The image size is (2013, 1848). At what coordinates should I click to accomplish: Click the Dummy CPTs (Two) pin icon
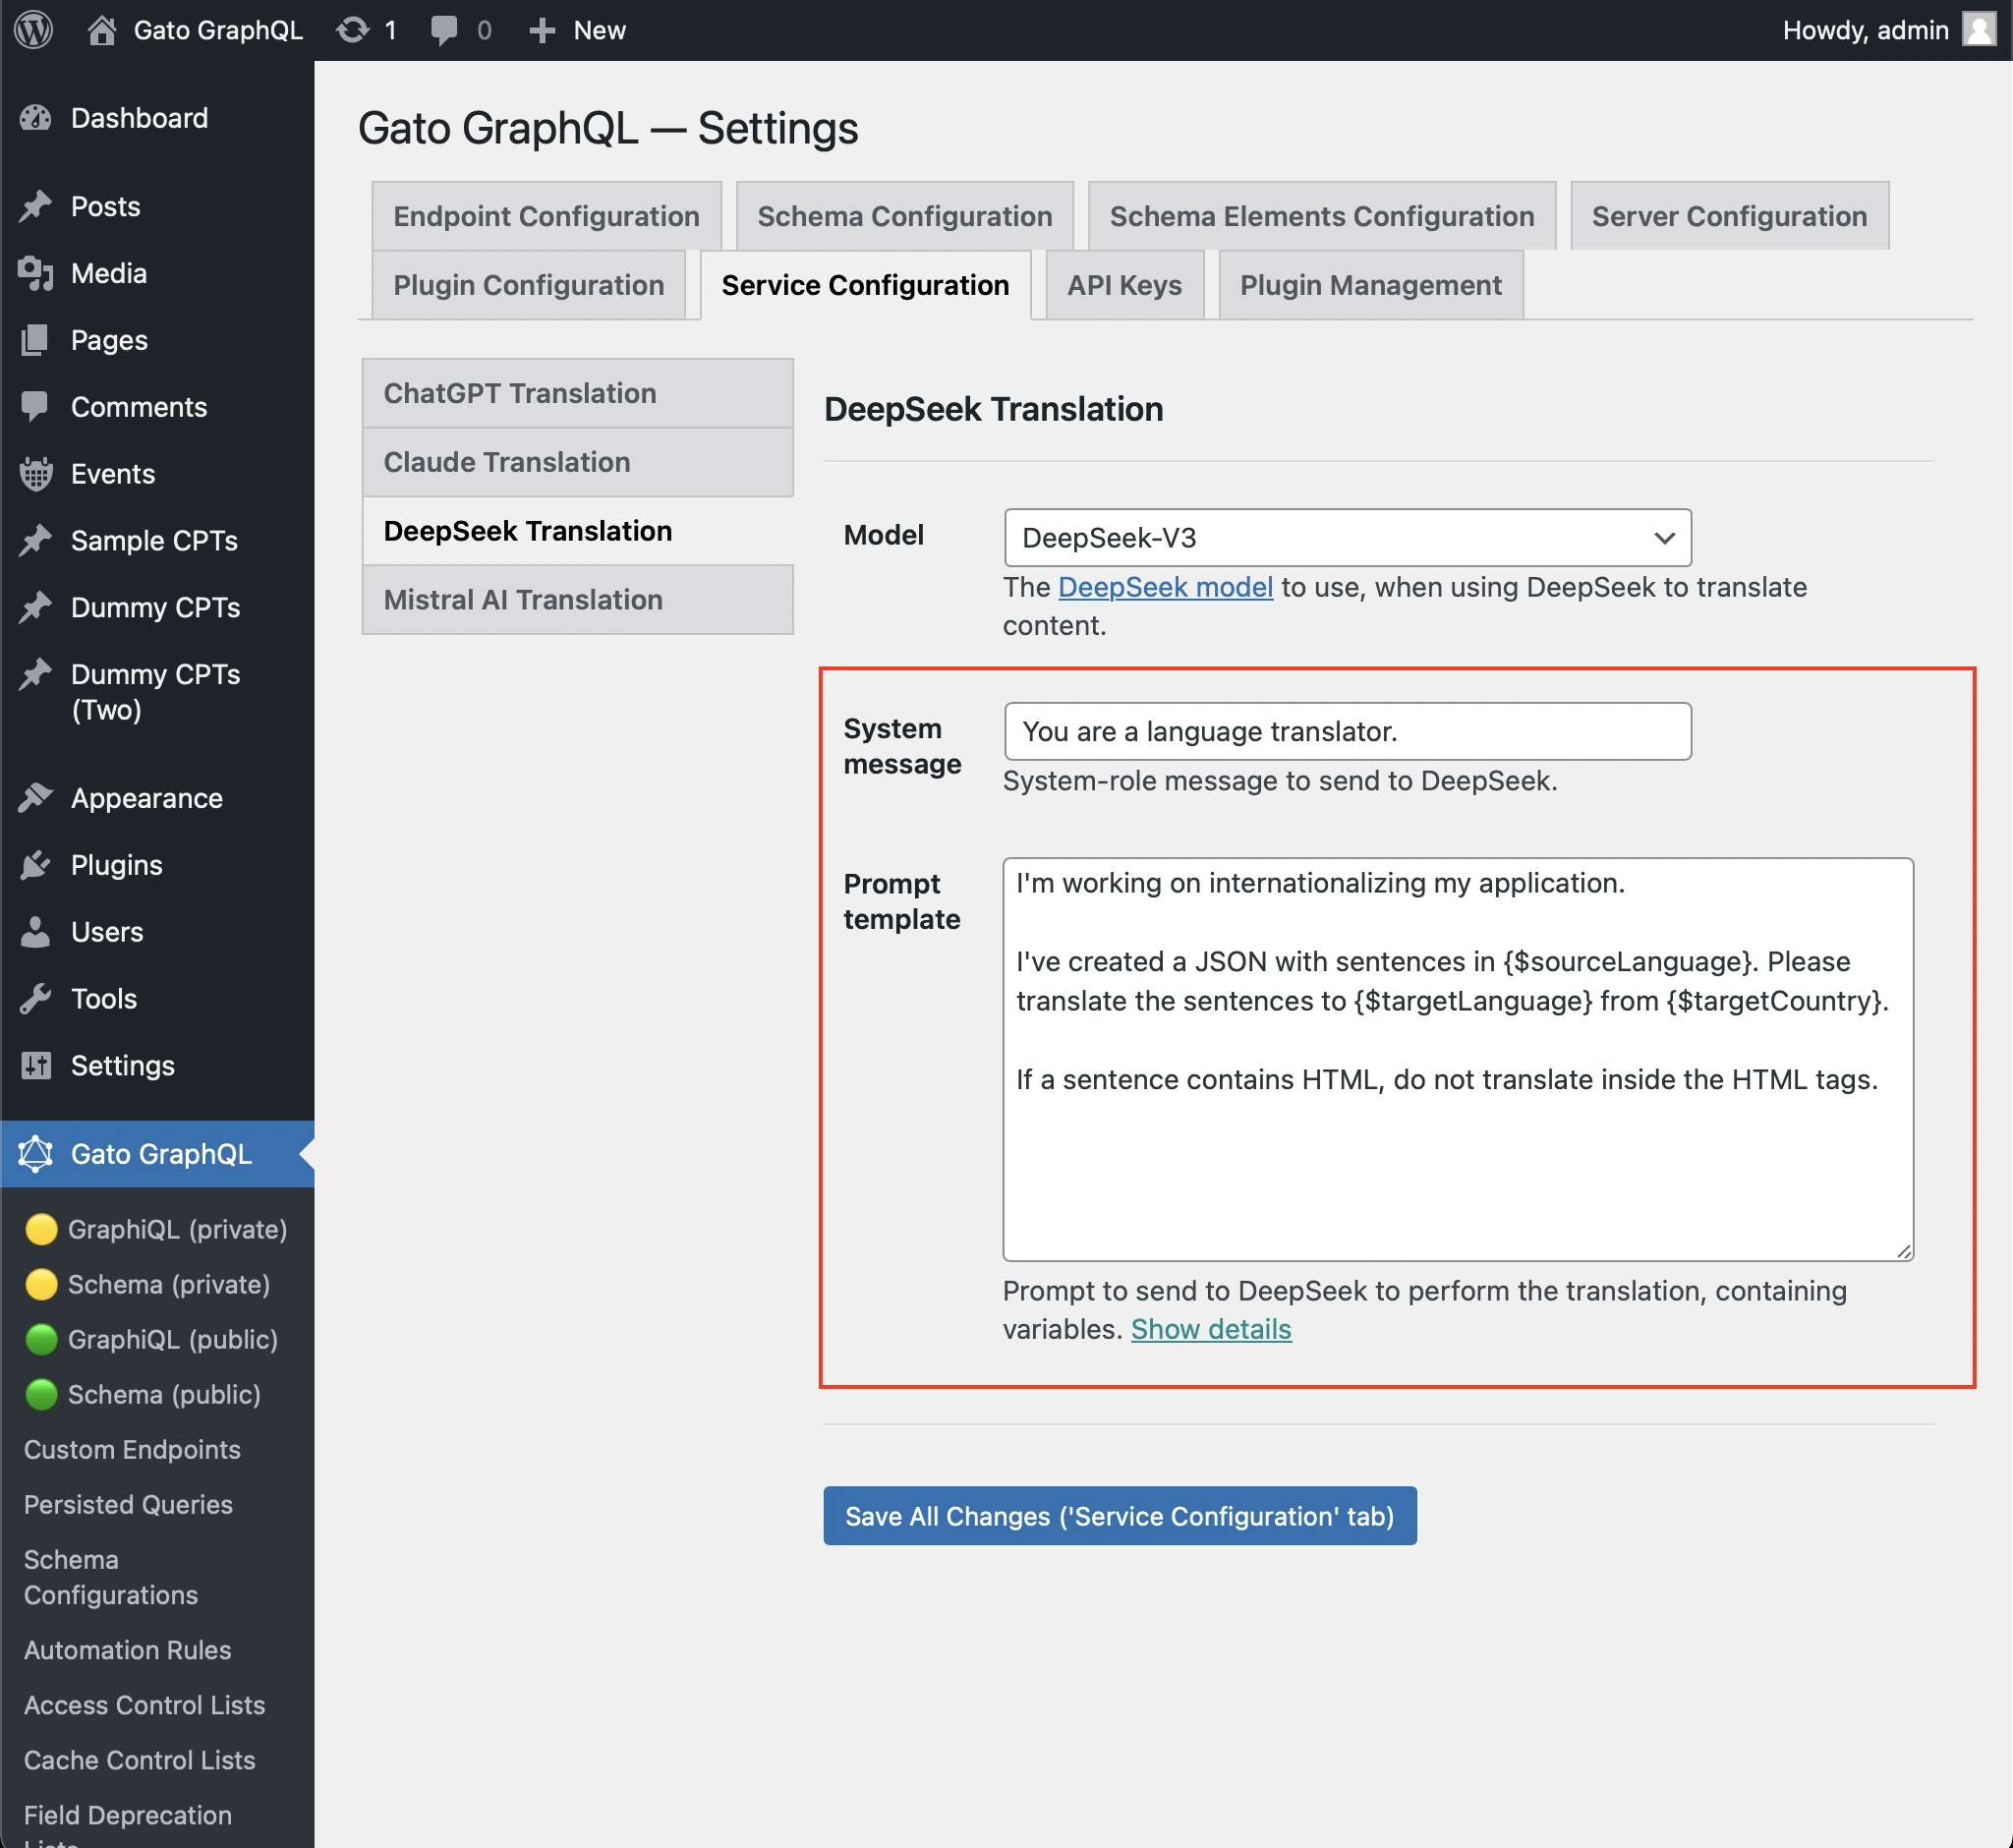pyautogui.click(x=36, y=674)
